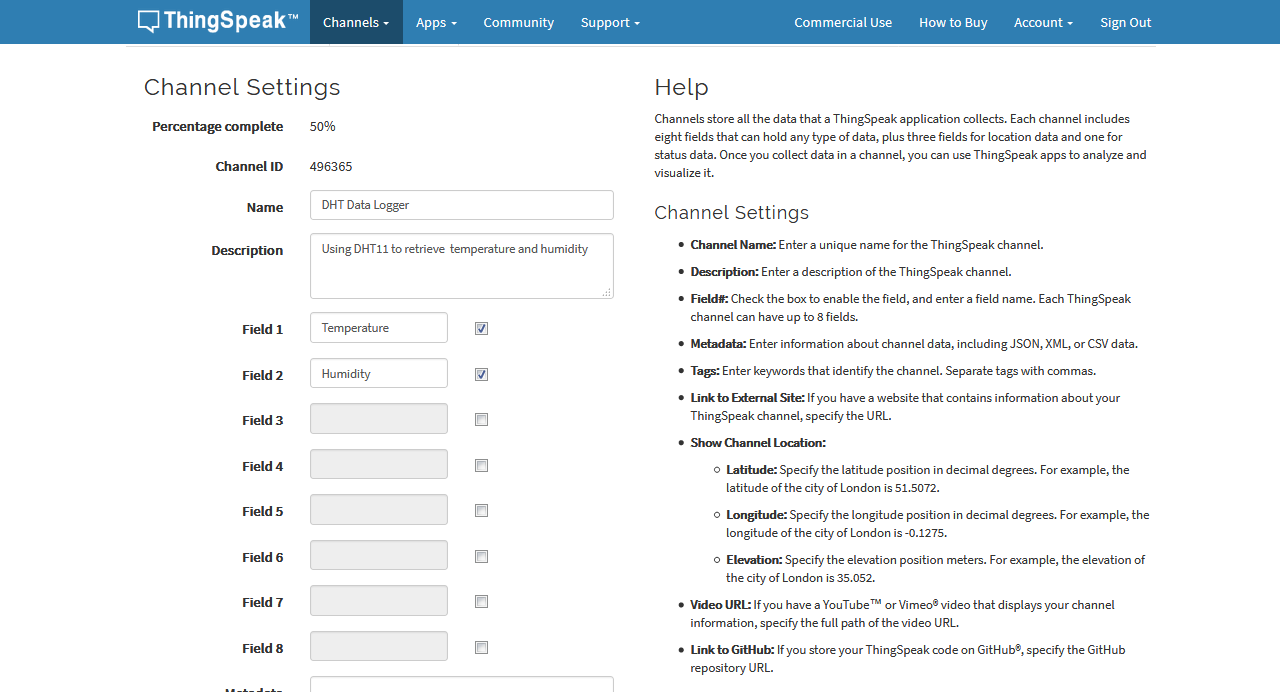Click the Description text area

click(x=461, y=266)
